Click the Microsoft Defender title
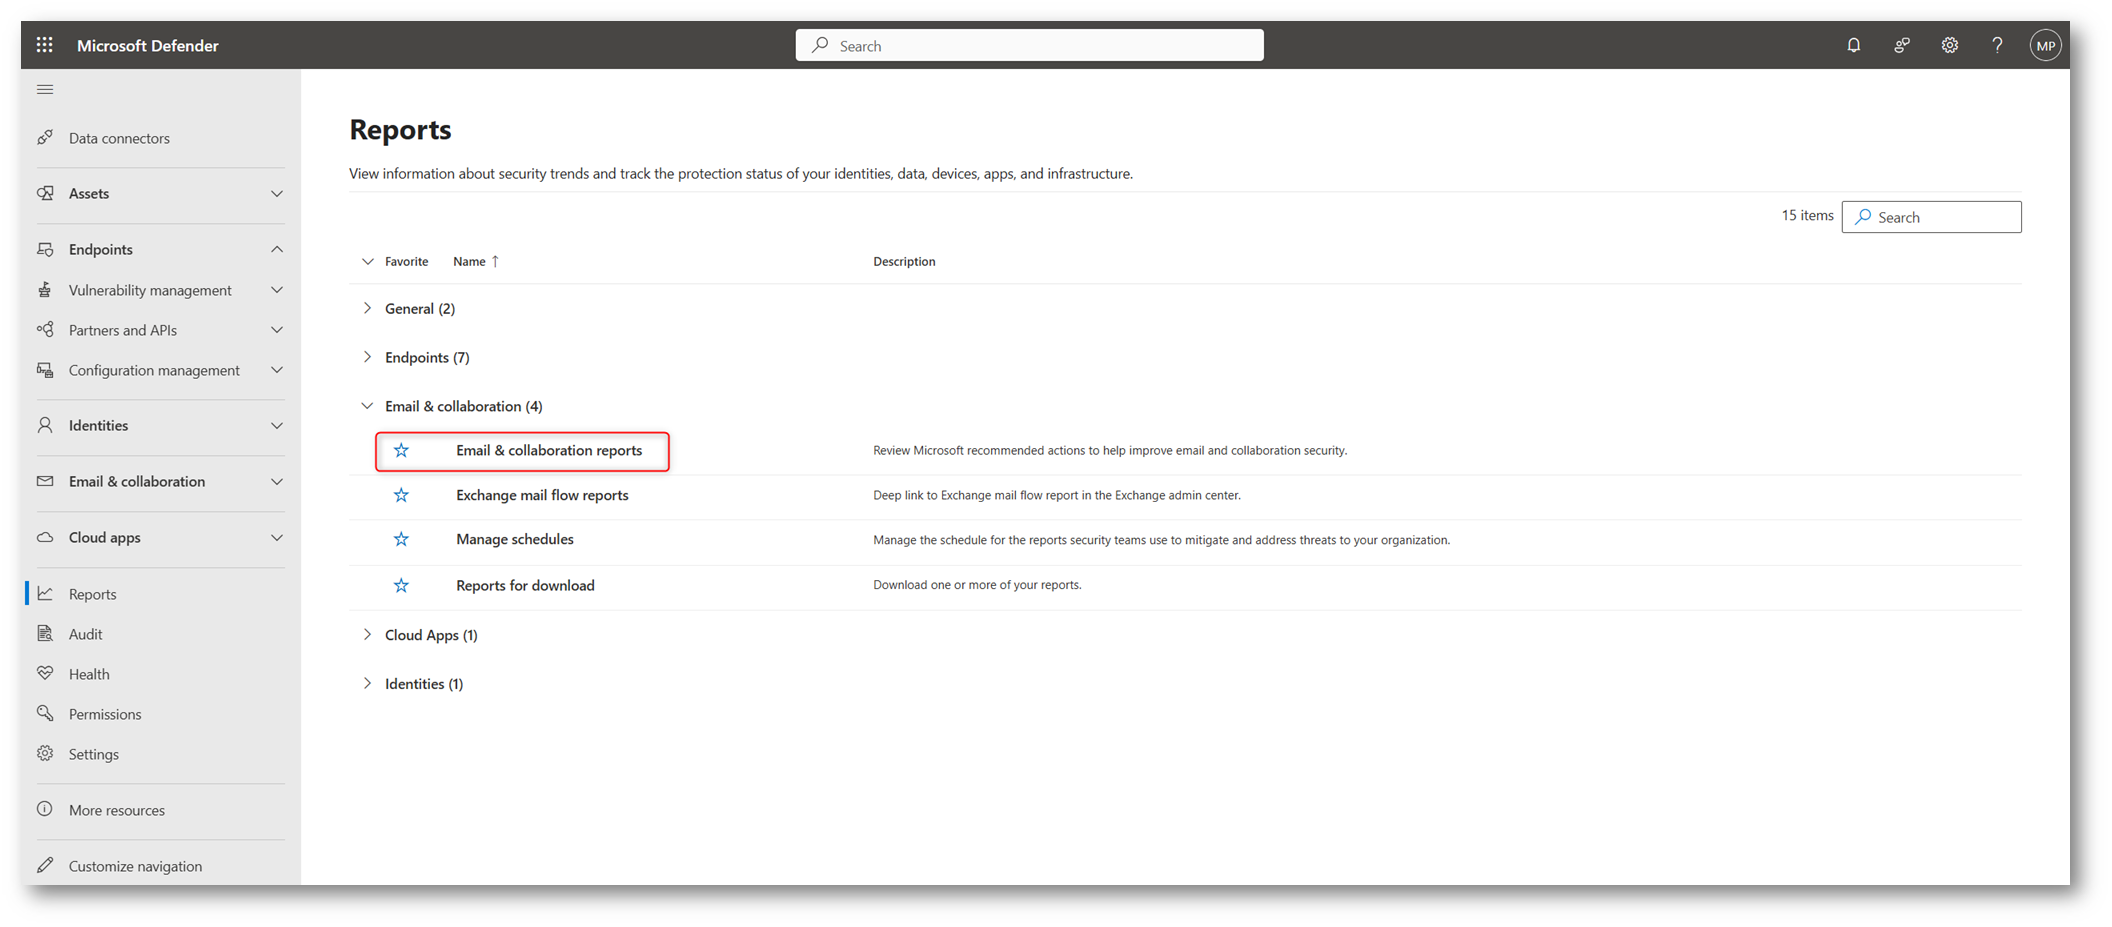This screenshot has width=2112, height=927. click(147, 45)
